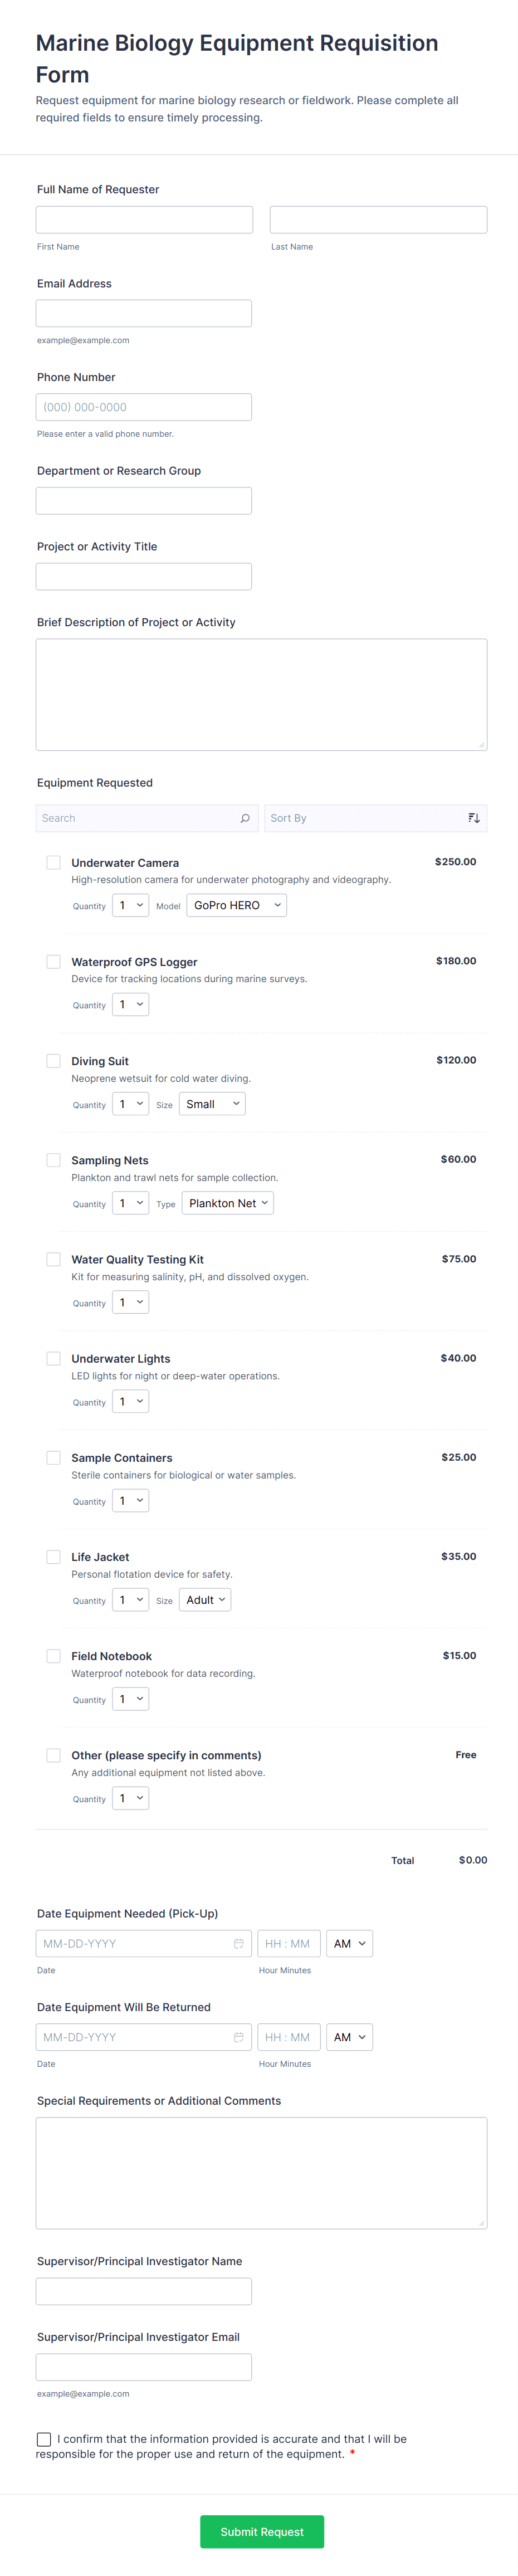518x2576 pixels.
Task: Open the Underwater Camera Model dropdown
Action: point(236,905)
